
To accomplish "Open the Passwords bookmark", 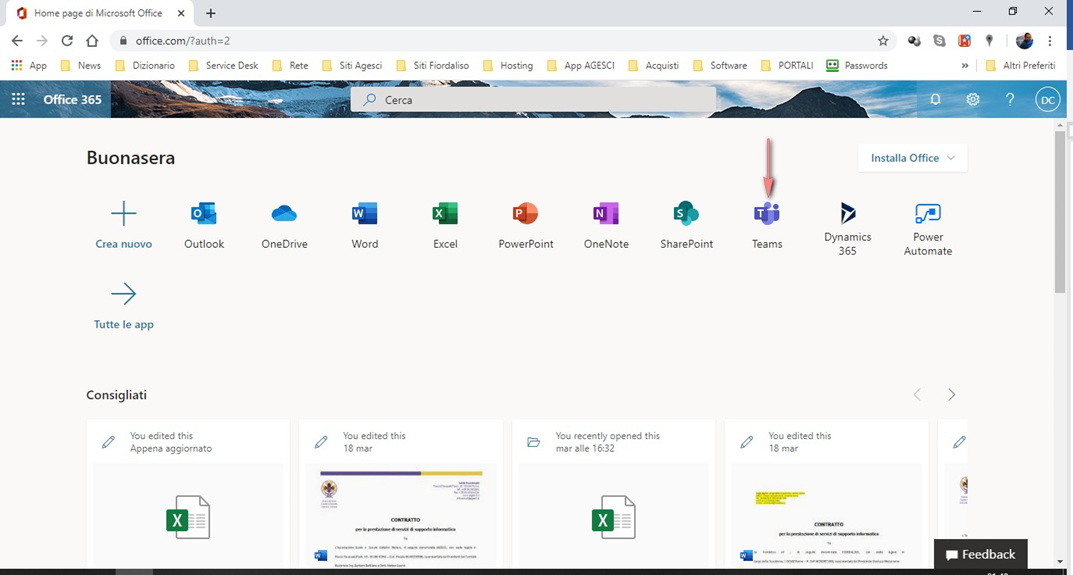I will [x=857, y=66].
